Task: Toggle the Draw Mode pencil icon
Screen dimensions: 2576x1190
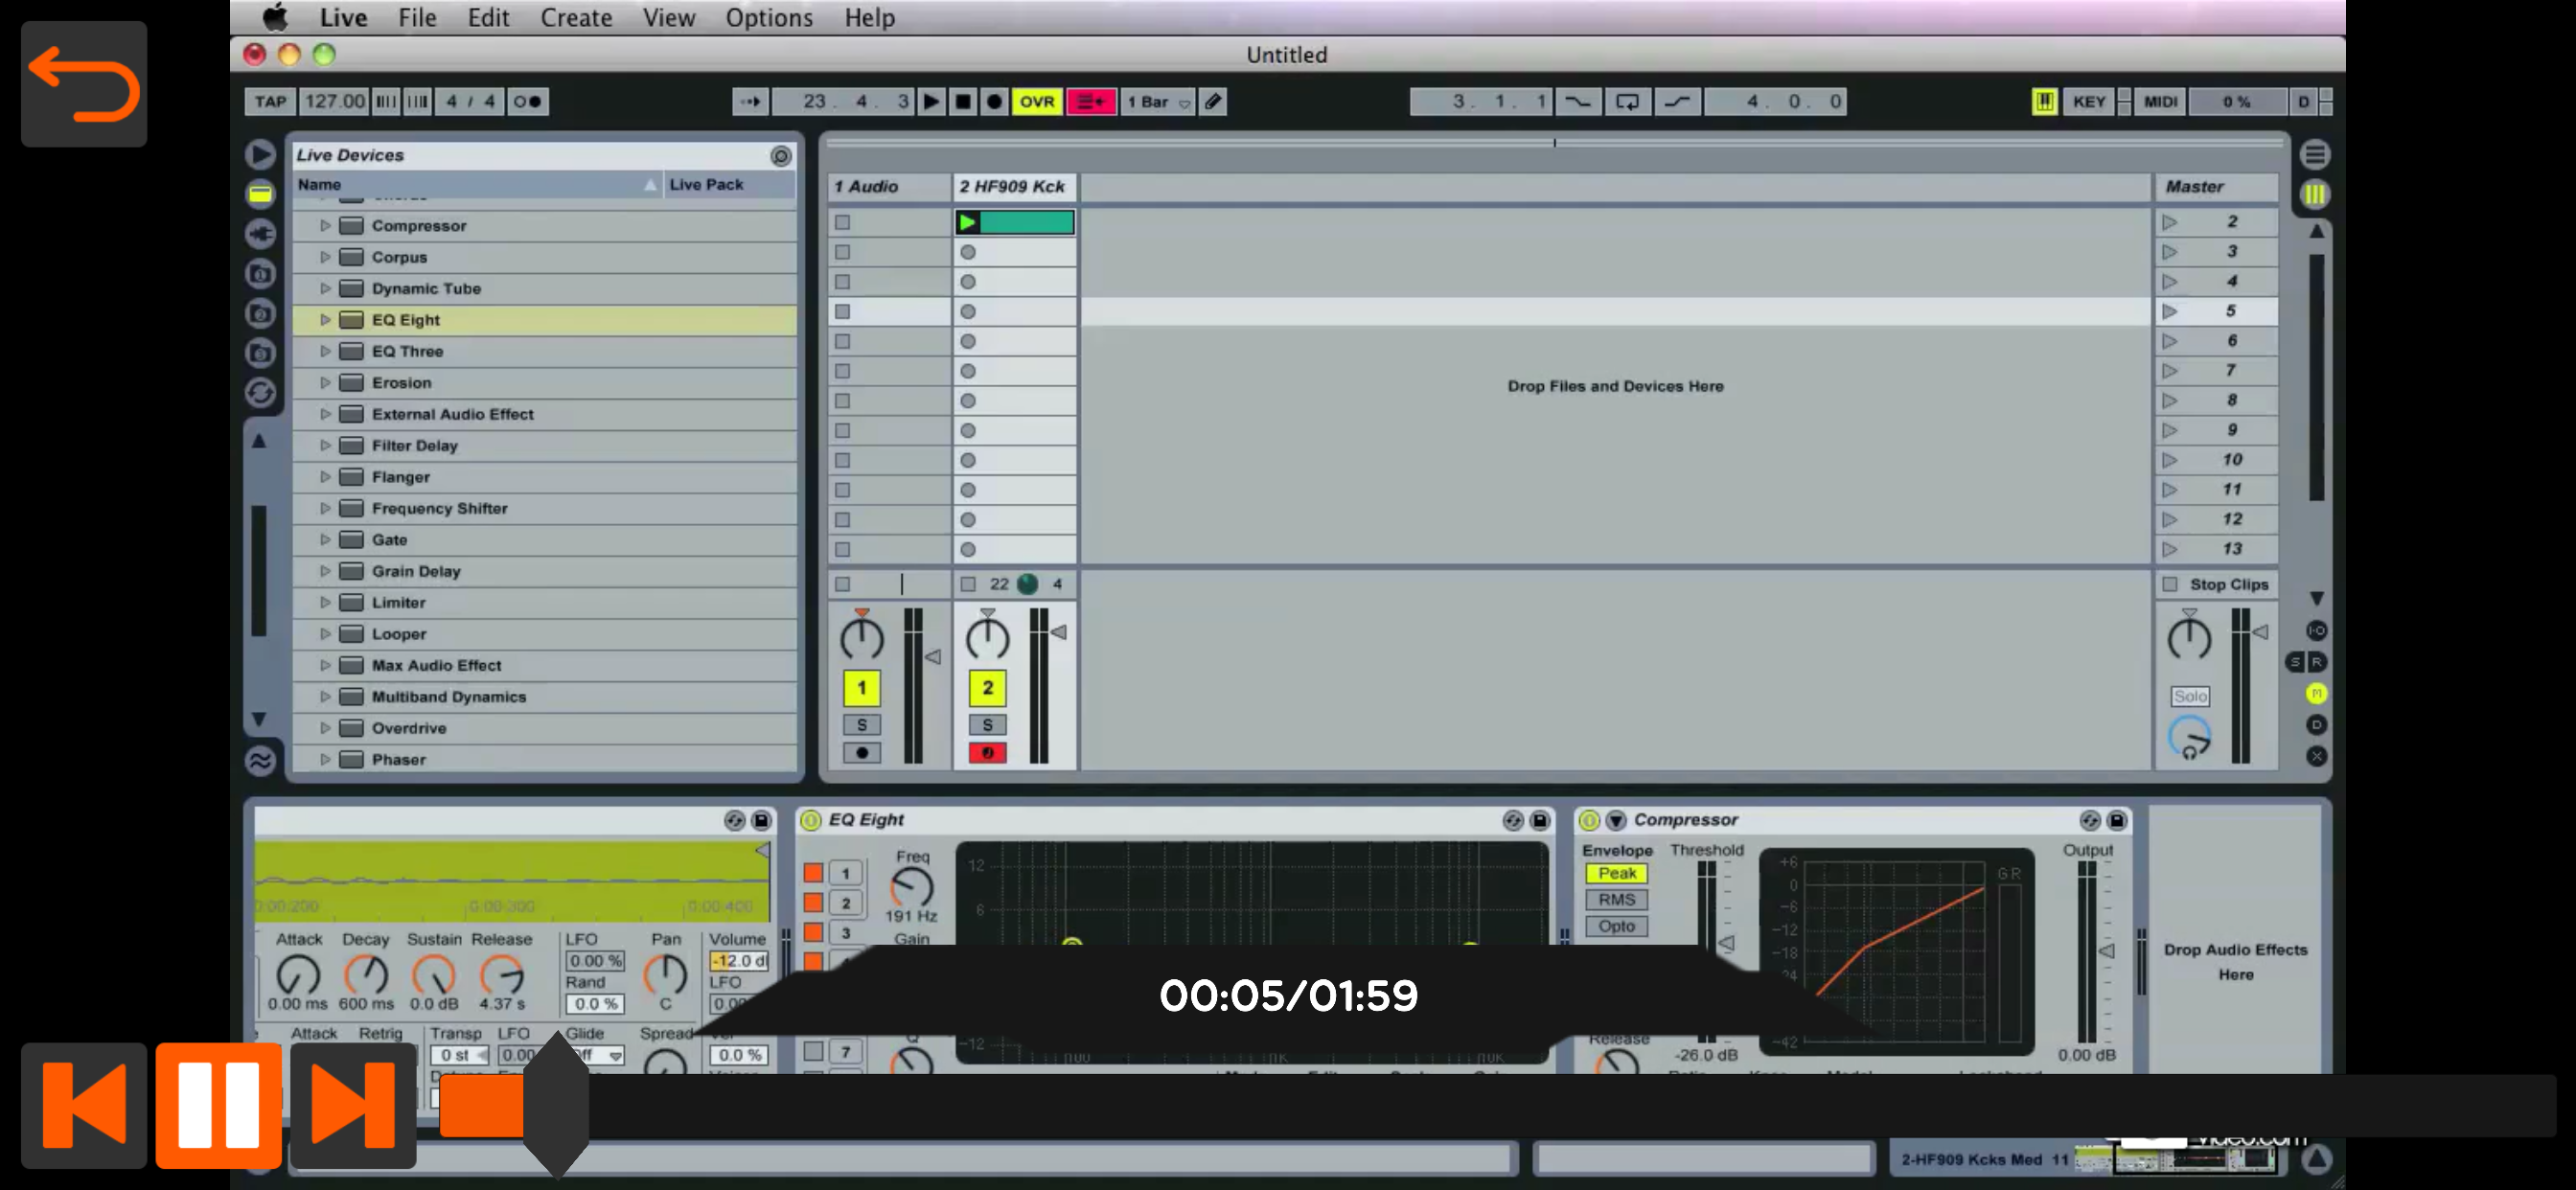Action: point(1213,101)
